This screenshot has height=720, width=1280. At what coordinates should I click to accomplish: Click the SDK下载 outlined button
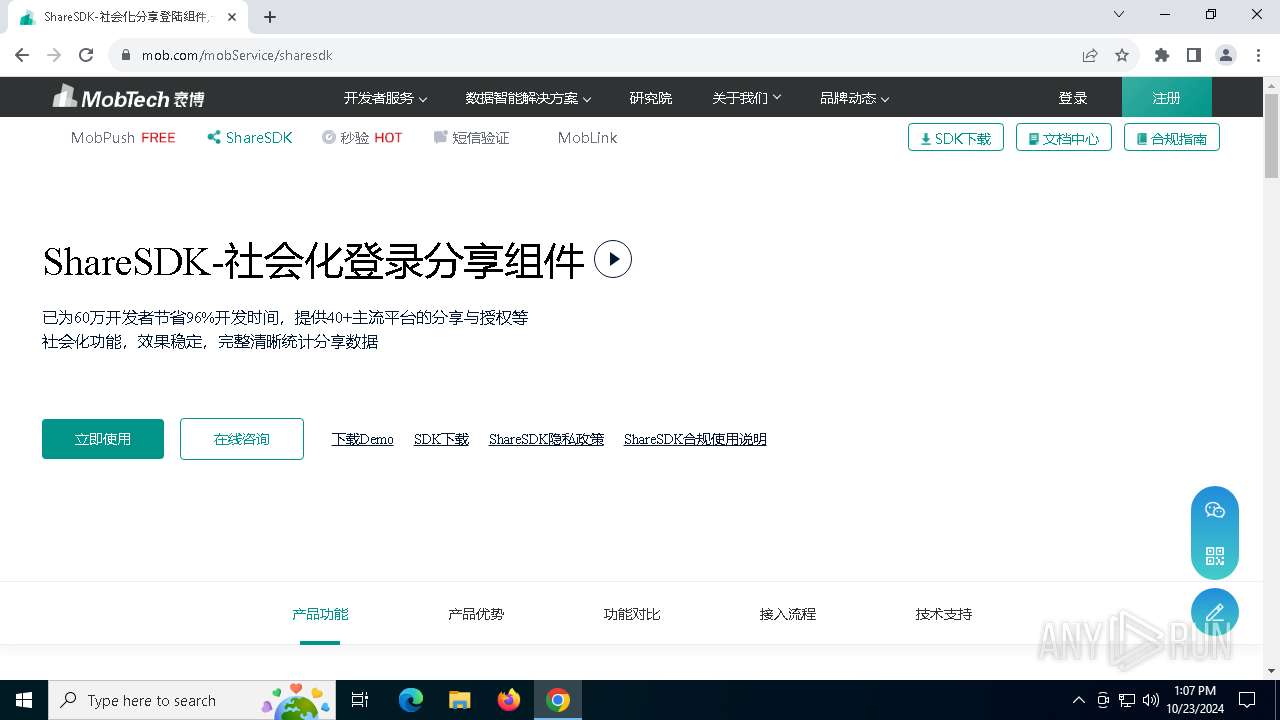pos(956,138)
